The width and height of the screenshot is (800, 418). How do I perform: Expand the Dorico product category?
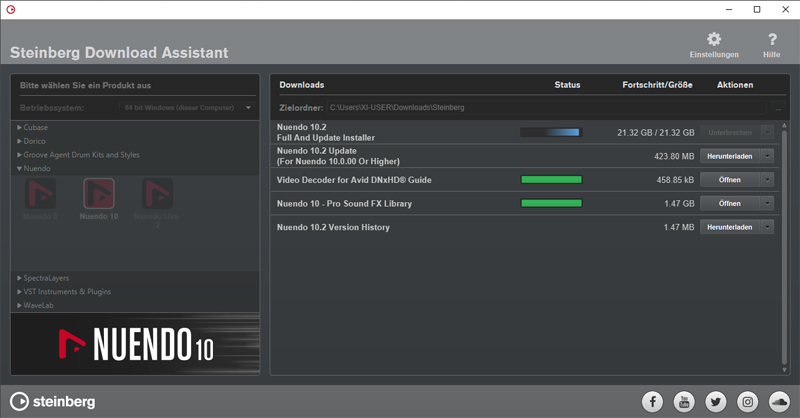pyautogui.click(x=19, y=141)
